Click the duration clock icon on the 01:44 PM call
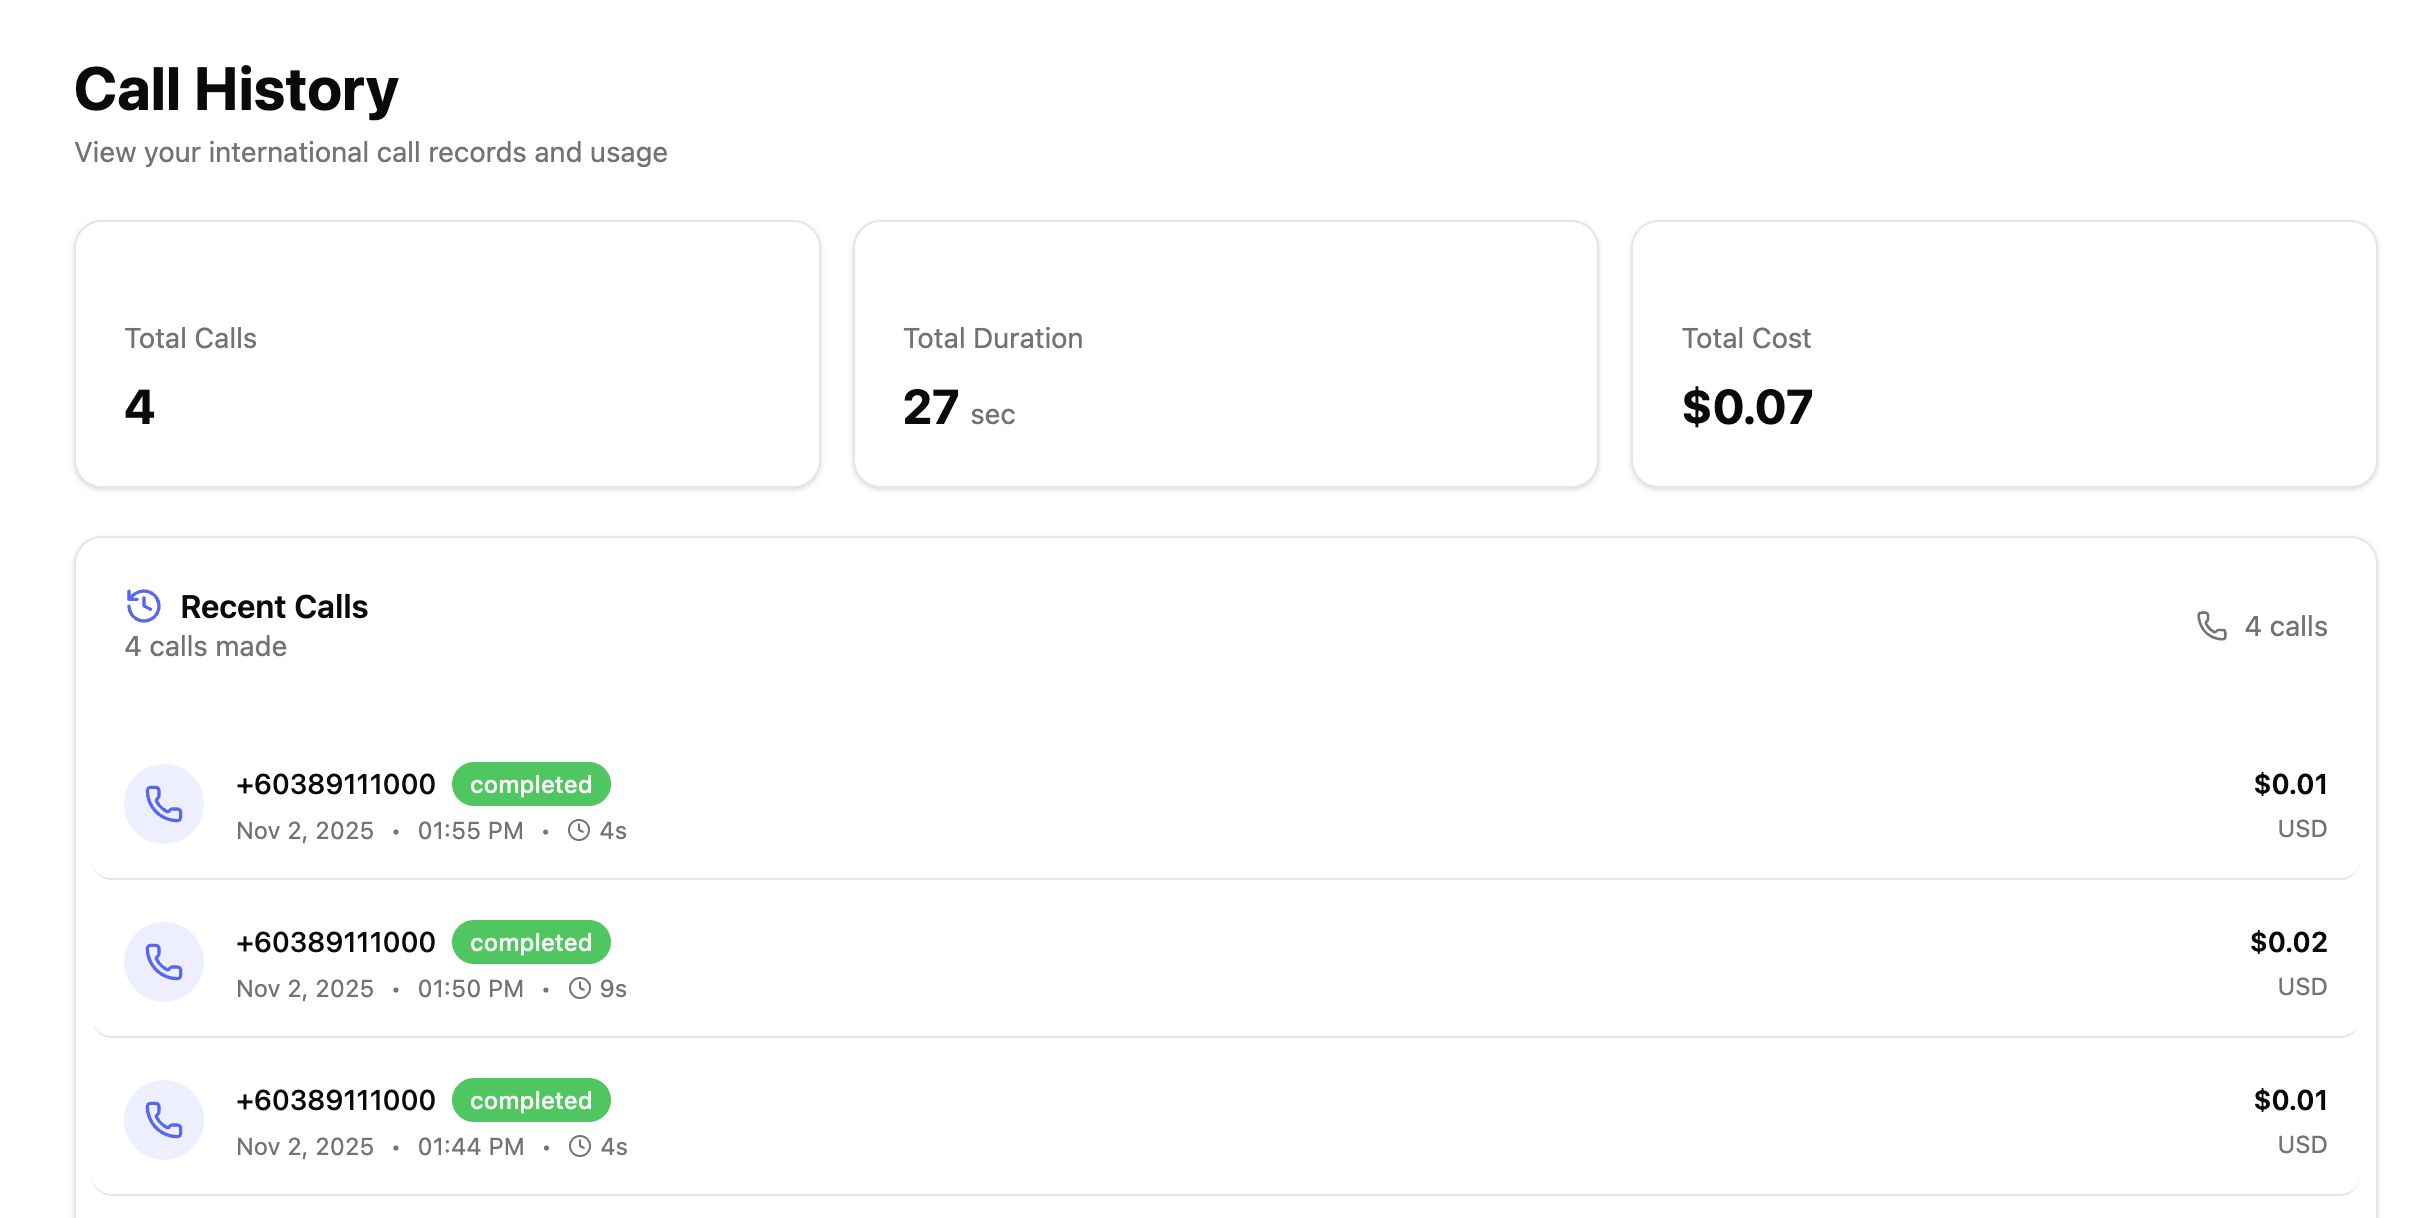 580,1146
